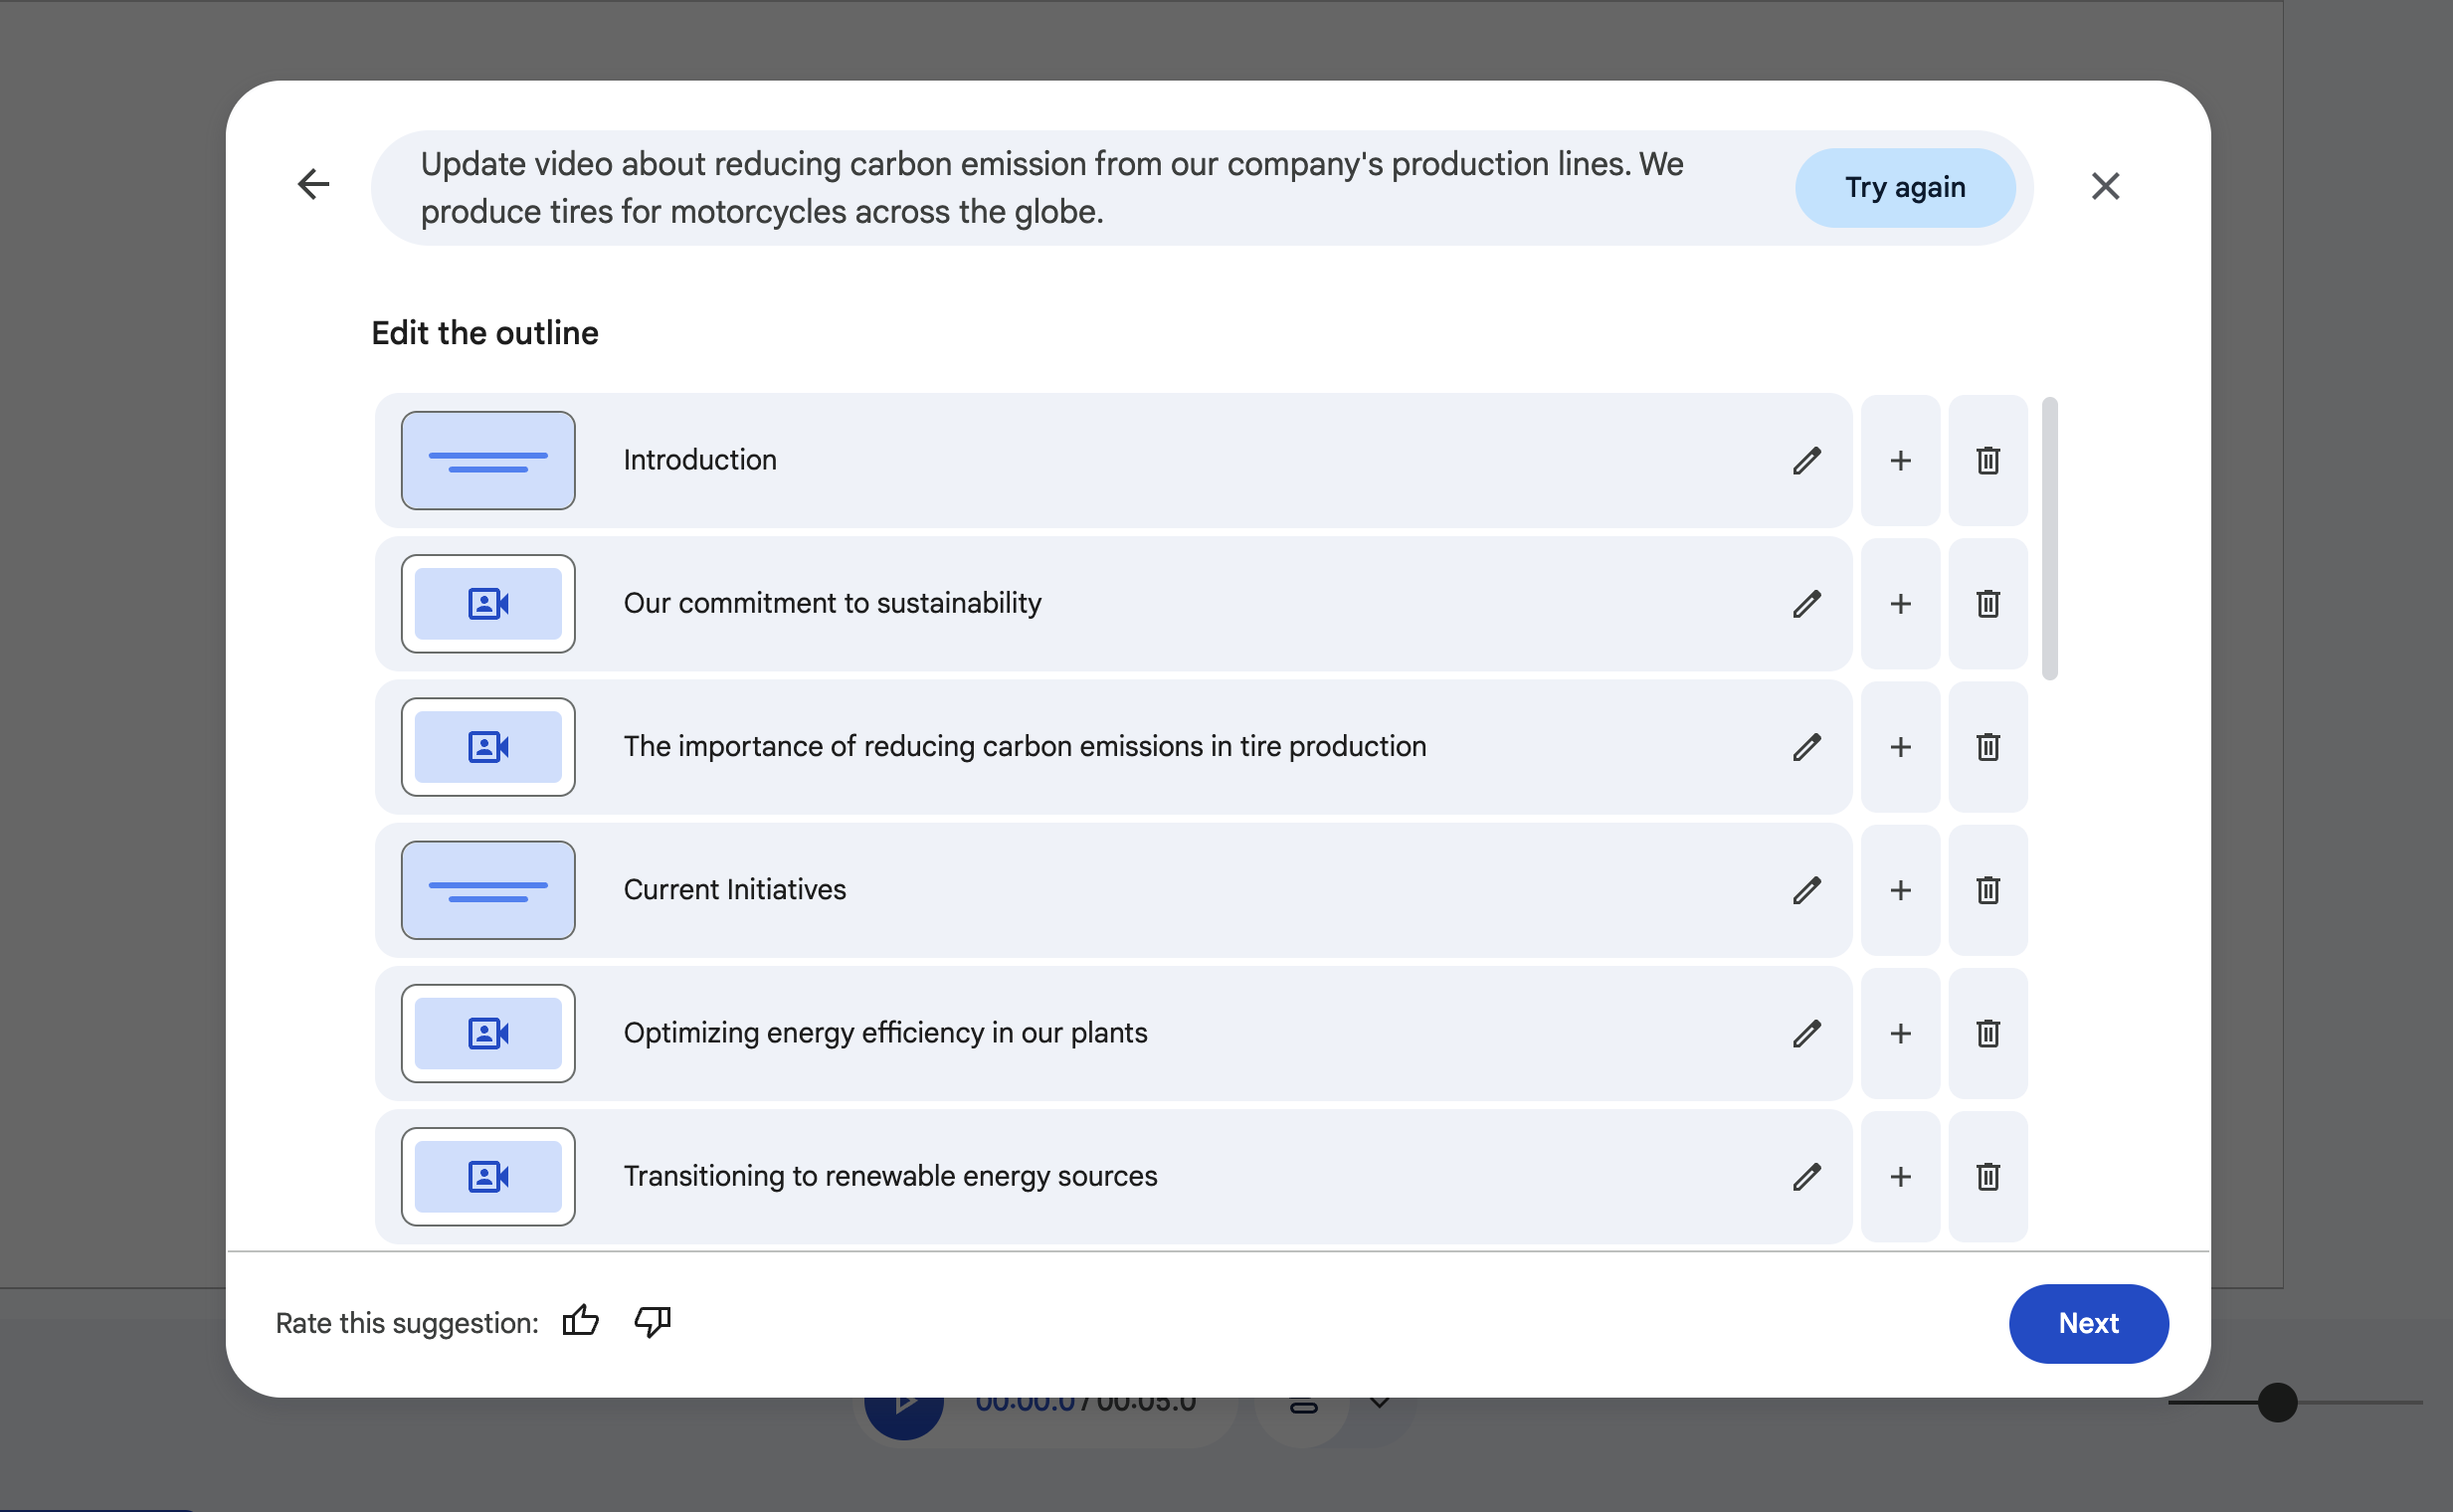Screen dimensions: 2453x1512
Task: Add section after Optimizing energy efficiency
Action: [x=1900, y=1033]
